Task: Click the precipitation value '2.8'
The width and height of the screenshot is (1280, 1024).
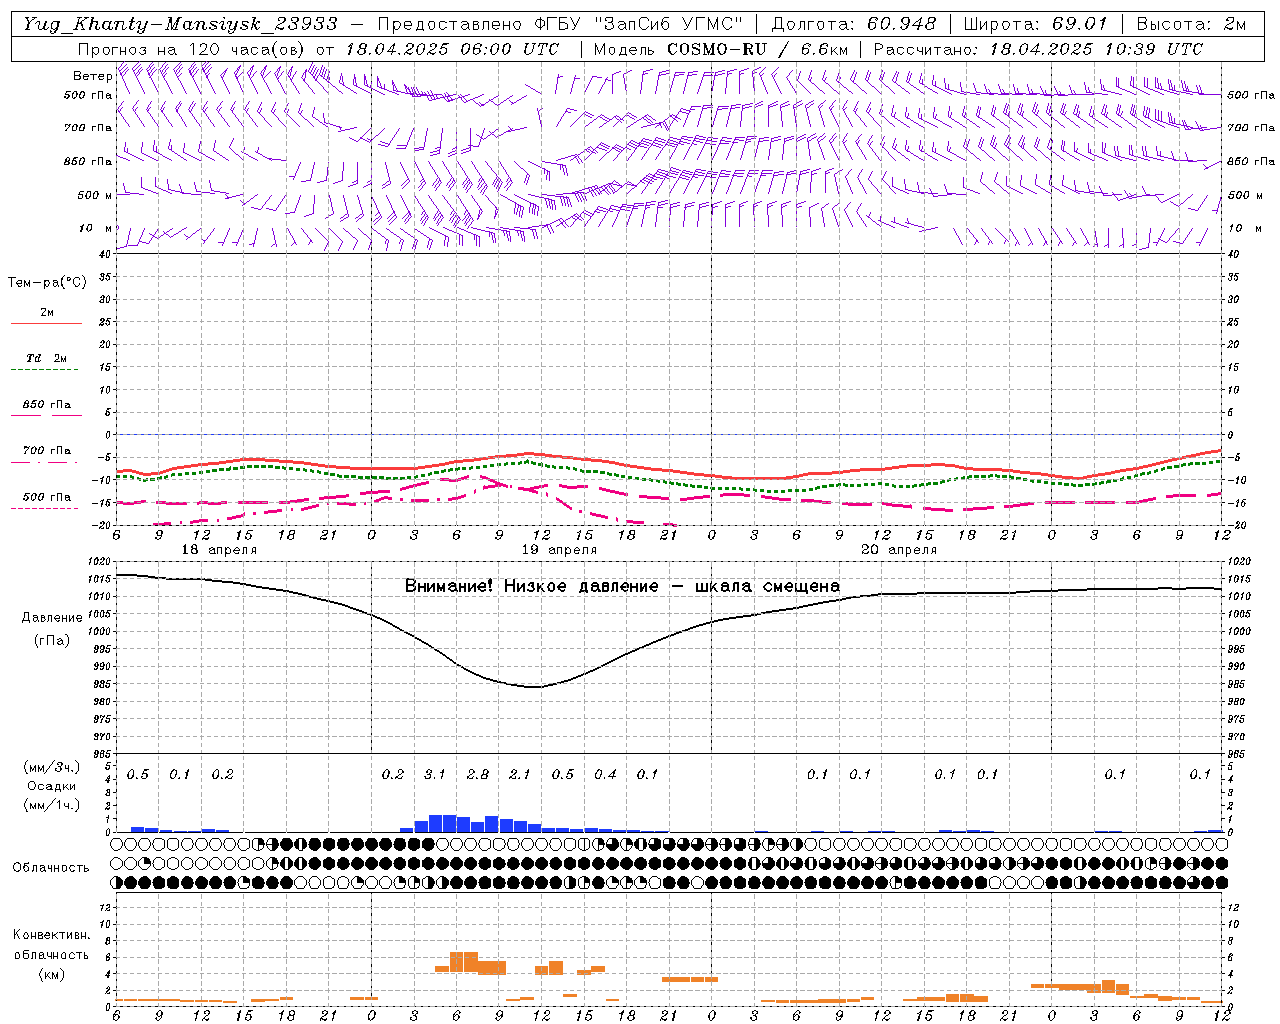Action: tap(478, 775)
